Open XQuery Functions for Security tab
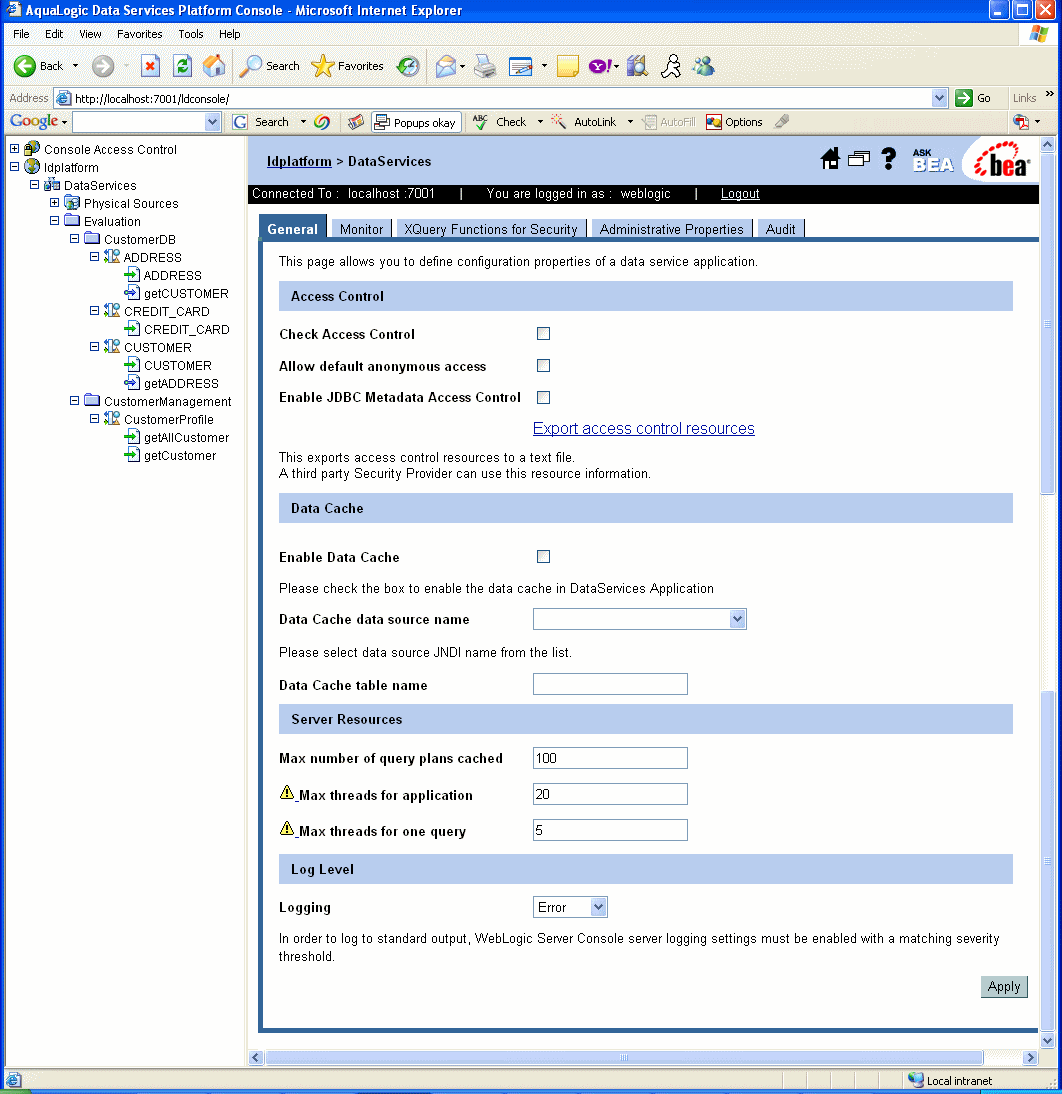1062x1094 pixels. [x=491, y=229]
